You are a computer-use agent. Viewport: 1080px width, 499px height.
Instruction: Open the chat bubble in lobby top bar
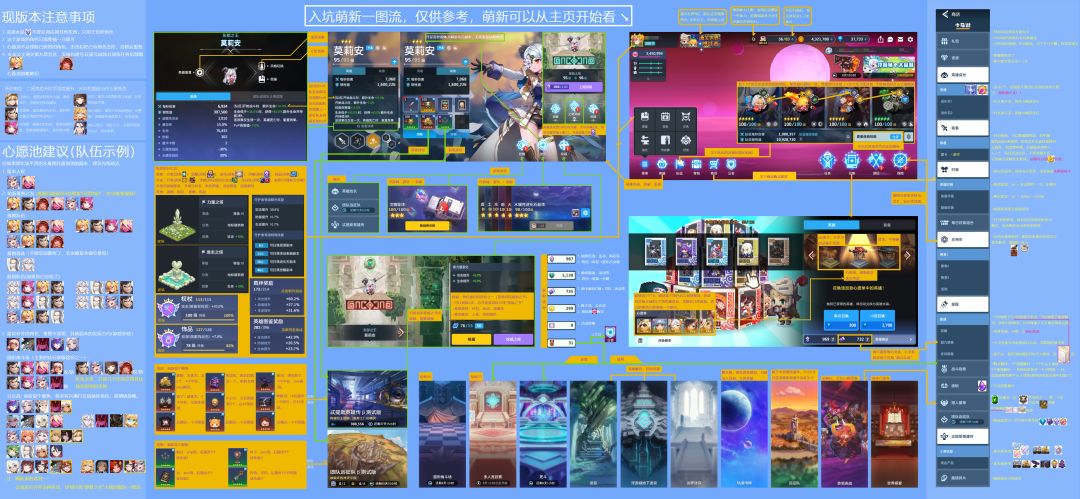[891, 39]
